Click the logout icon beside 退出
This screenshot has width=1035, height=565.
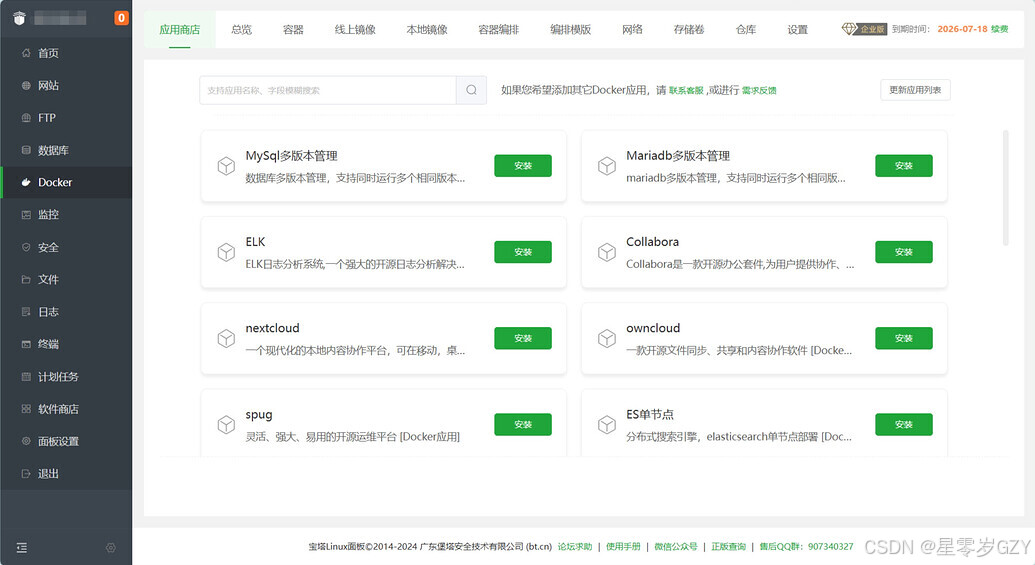pos(26,473)
